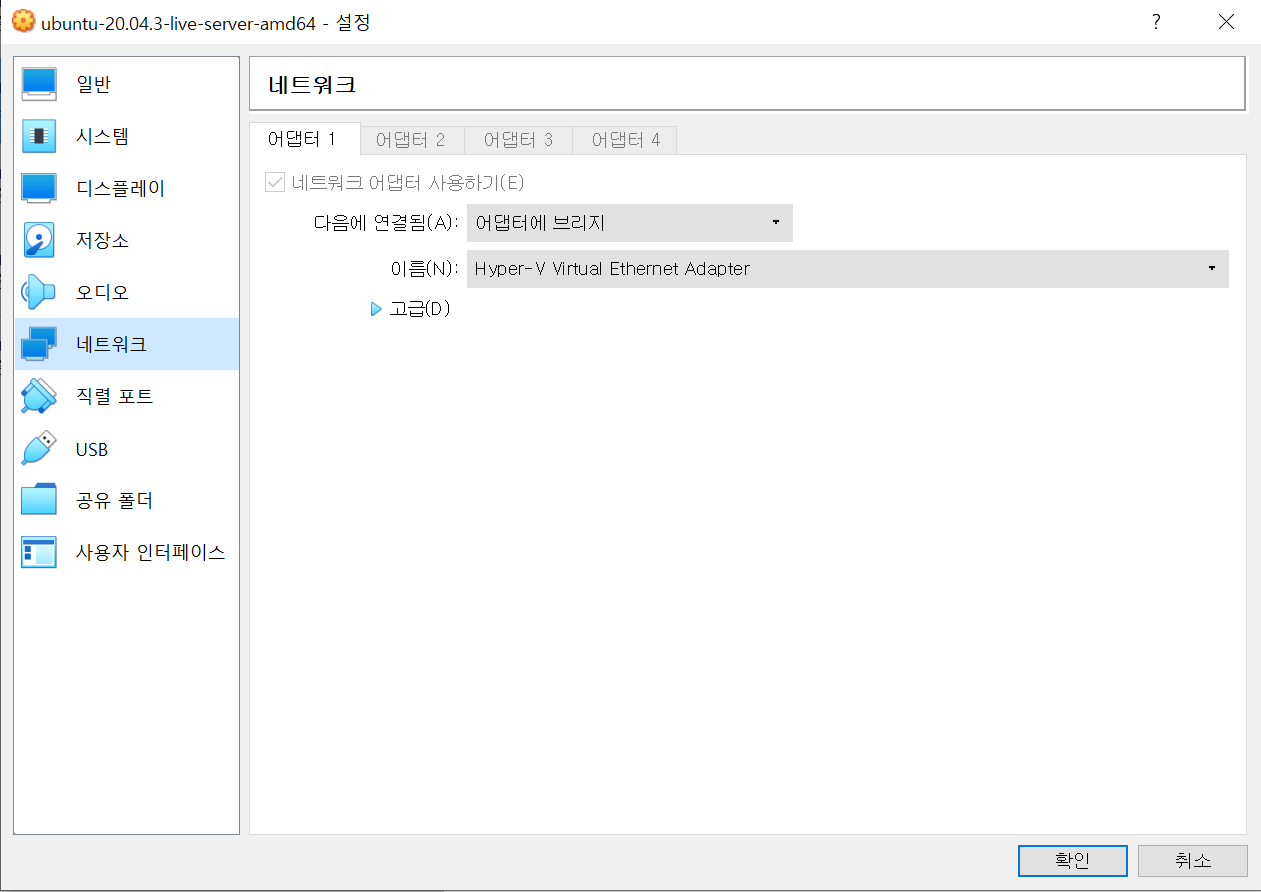Screen dimensions: 1261x892
Task: Switch to the 어댑터 3 tab
Action: click(518, 140)
